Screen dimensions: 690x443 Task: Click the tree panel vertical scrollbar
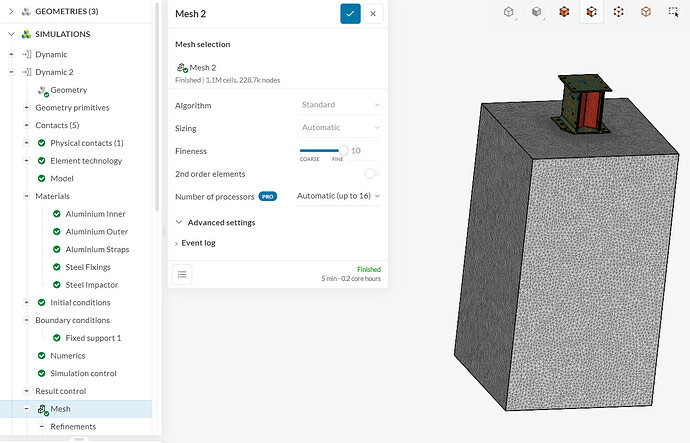(157, 108)
